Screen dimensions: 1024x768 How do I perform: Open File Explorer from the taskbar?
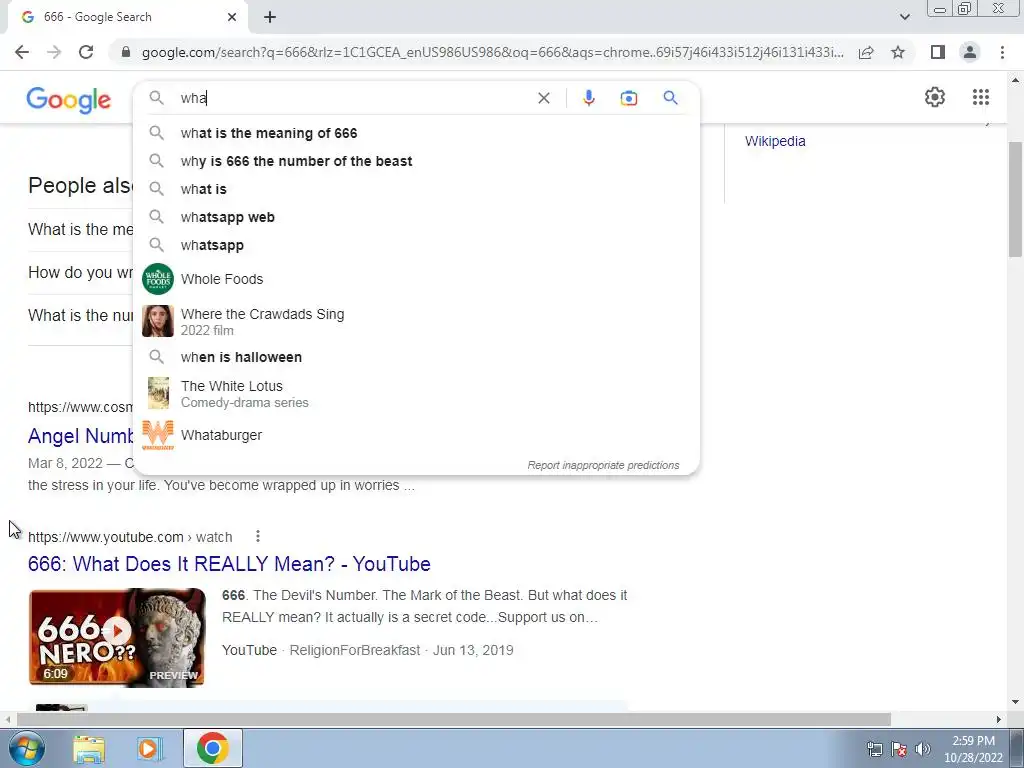[89, 749]
